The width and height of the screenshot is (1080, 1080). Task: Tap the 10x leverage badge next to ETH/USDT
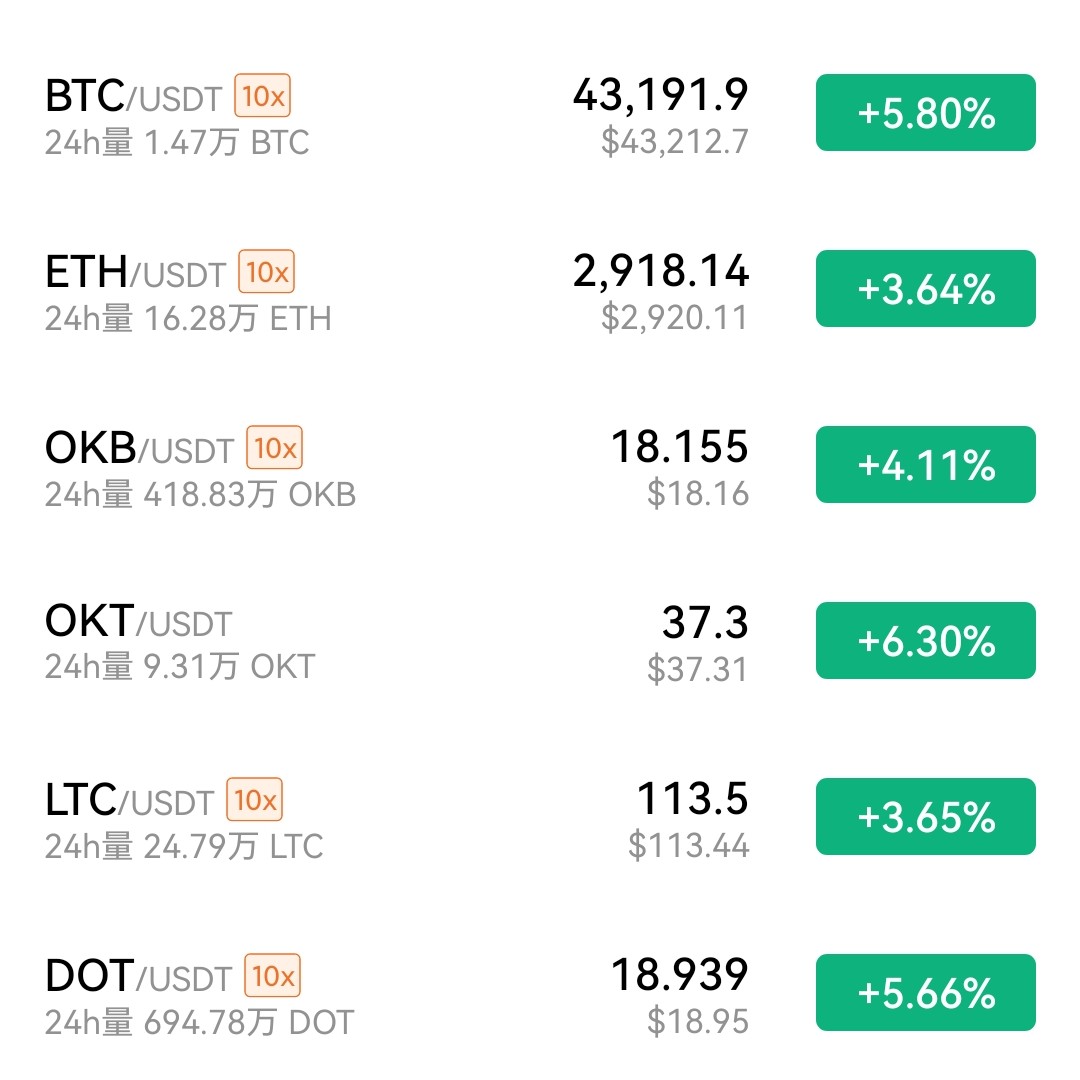coord(267,271)
